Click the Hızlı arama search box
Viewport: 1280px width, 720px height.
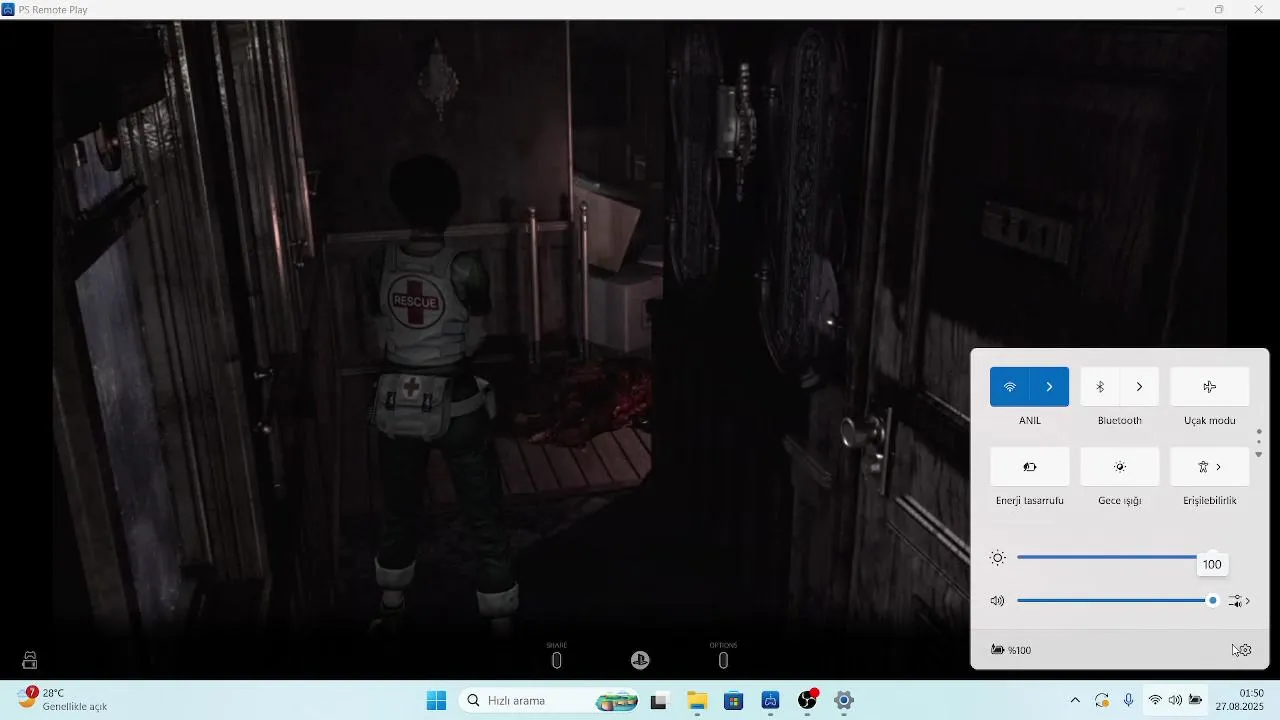click(549, 701)
